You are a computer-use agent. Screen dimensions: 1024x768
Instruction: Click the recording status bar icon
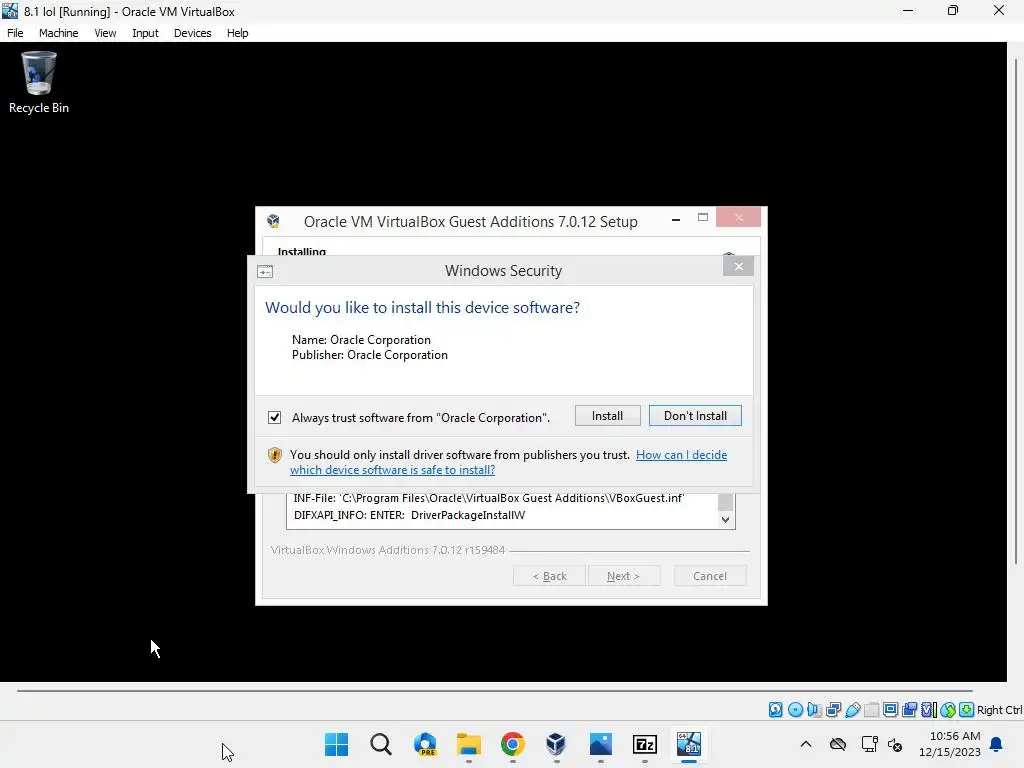coord(909,710)
